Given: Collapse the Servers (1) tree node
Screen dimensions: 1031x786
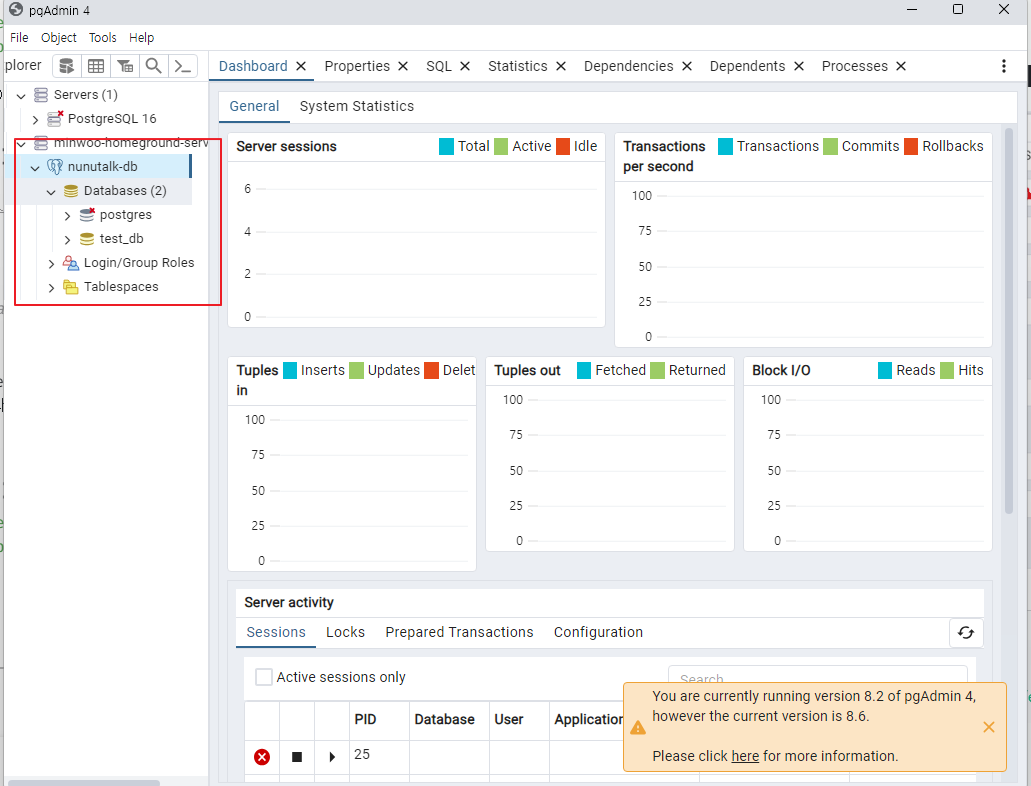Looking at the screenshot, I should pyautogui.click(x=21, y=96).
